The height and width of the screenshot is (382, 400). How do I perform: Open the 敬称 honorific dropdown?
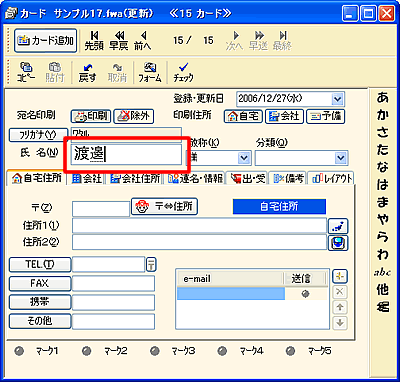[245, 158]
